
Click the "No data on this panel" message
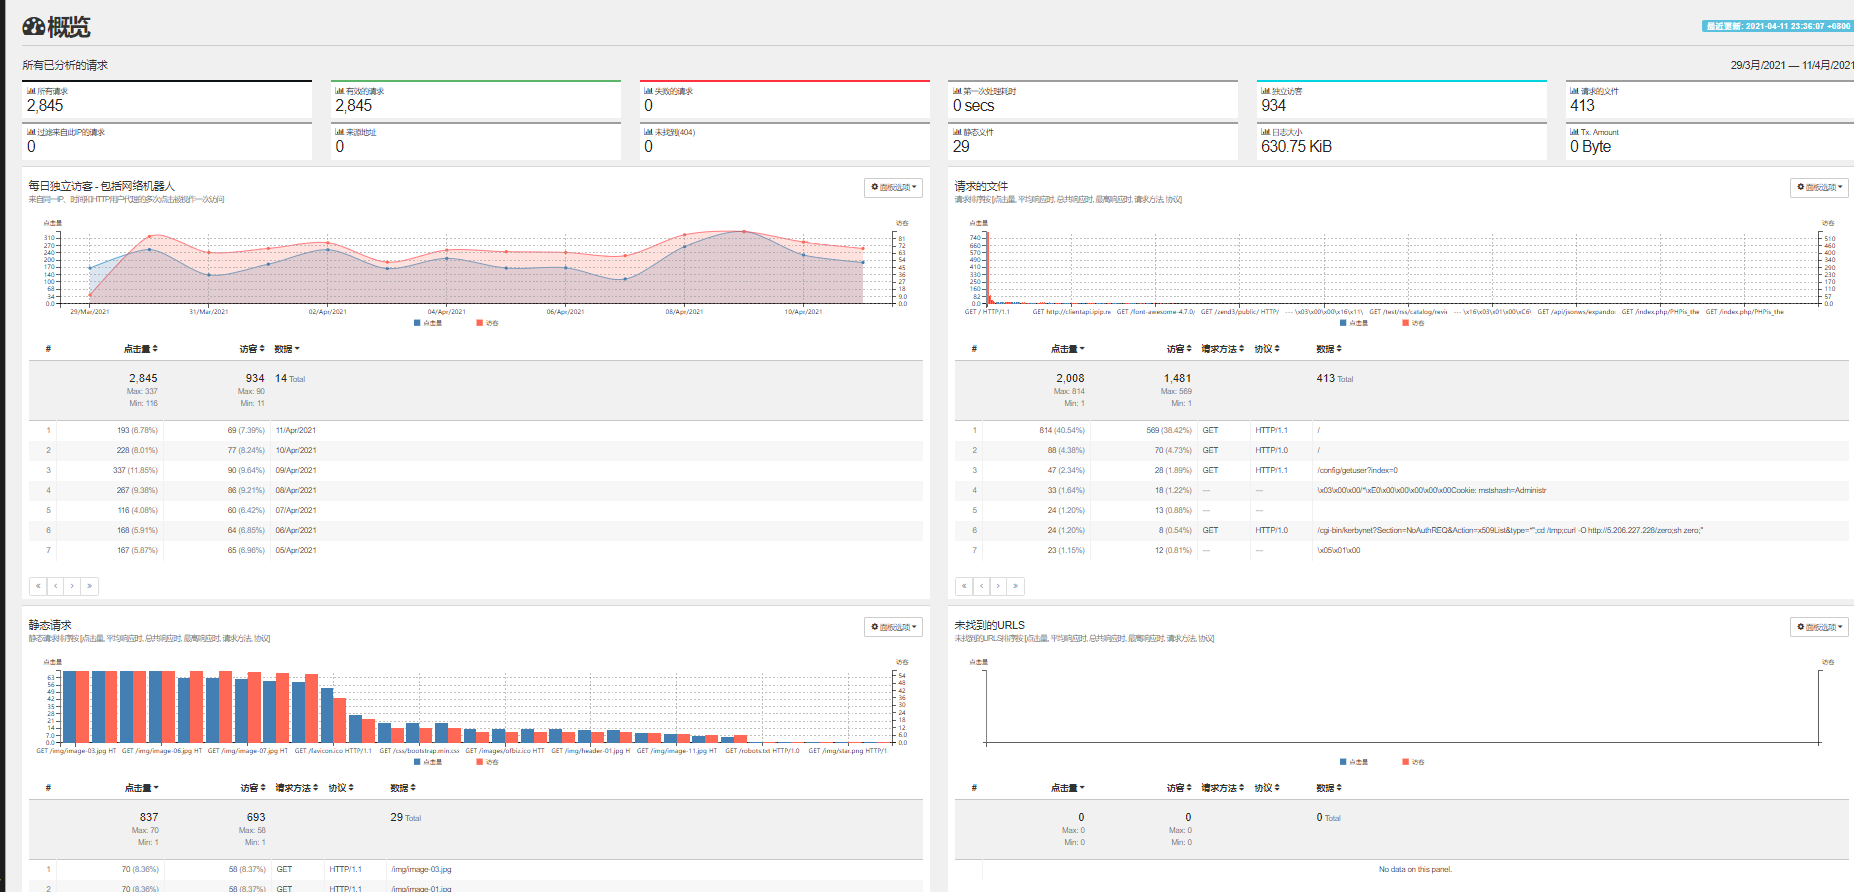[1414, 869]
